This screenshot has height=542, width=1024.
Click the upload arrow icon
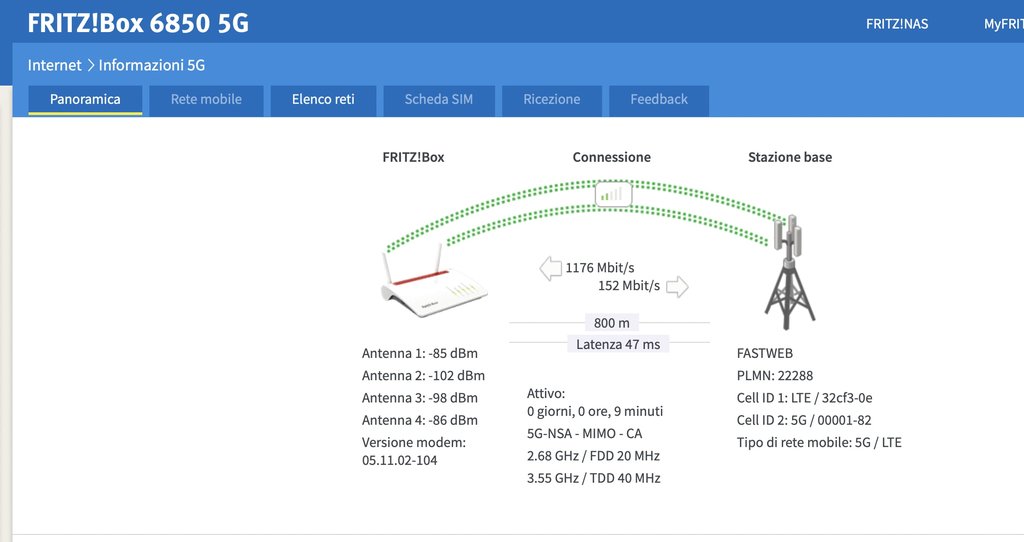click(677, 286)
